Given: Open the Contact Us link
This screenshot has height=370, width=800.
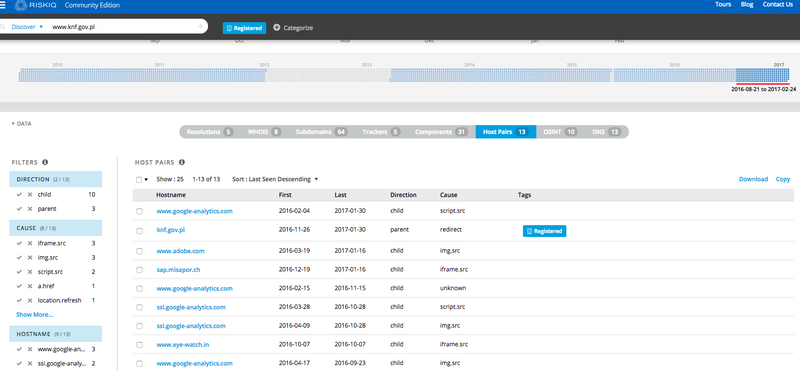Looking at the screenshot, I should tap(778, 4).
